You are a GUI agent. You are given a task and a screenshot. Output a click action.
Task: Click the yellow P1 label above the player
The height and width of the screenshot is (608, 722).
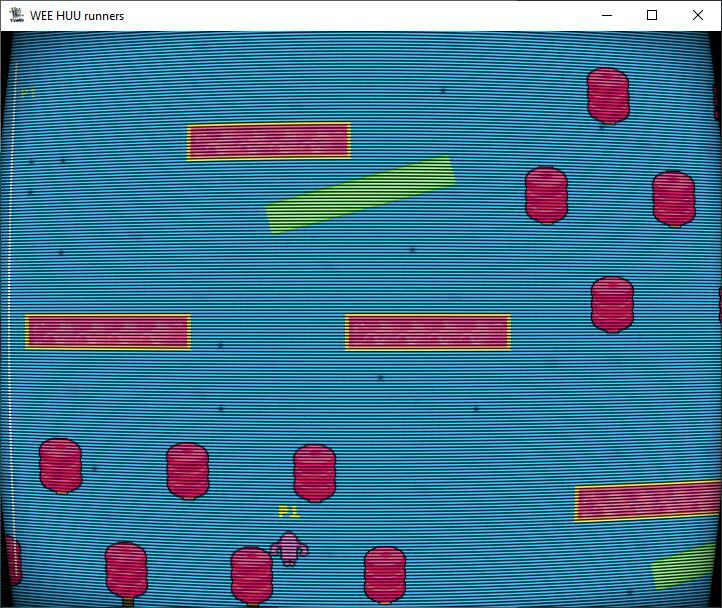pos(289,512)
